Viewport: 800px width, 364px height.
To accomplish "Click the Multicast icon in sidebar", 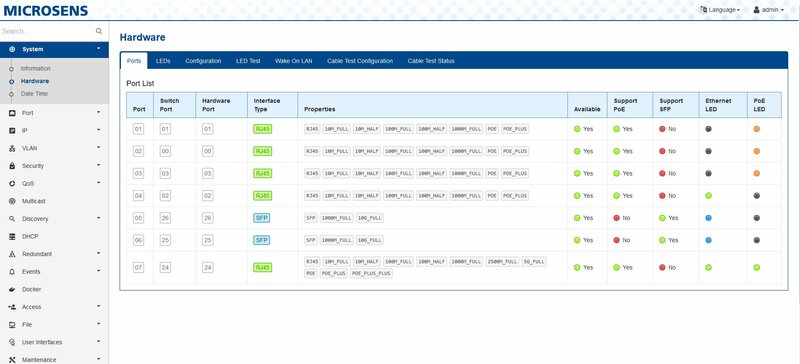I will (x=12, y=201).
